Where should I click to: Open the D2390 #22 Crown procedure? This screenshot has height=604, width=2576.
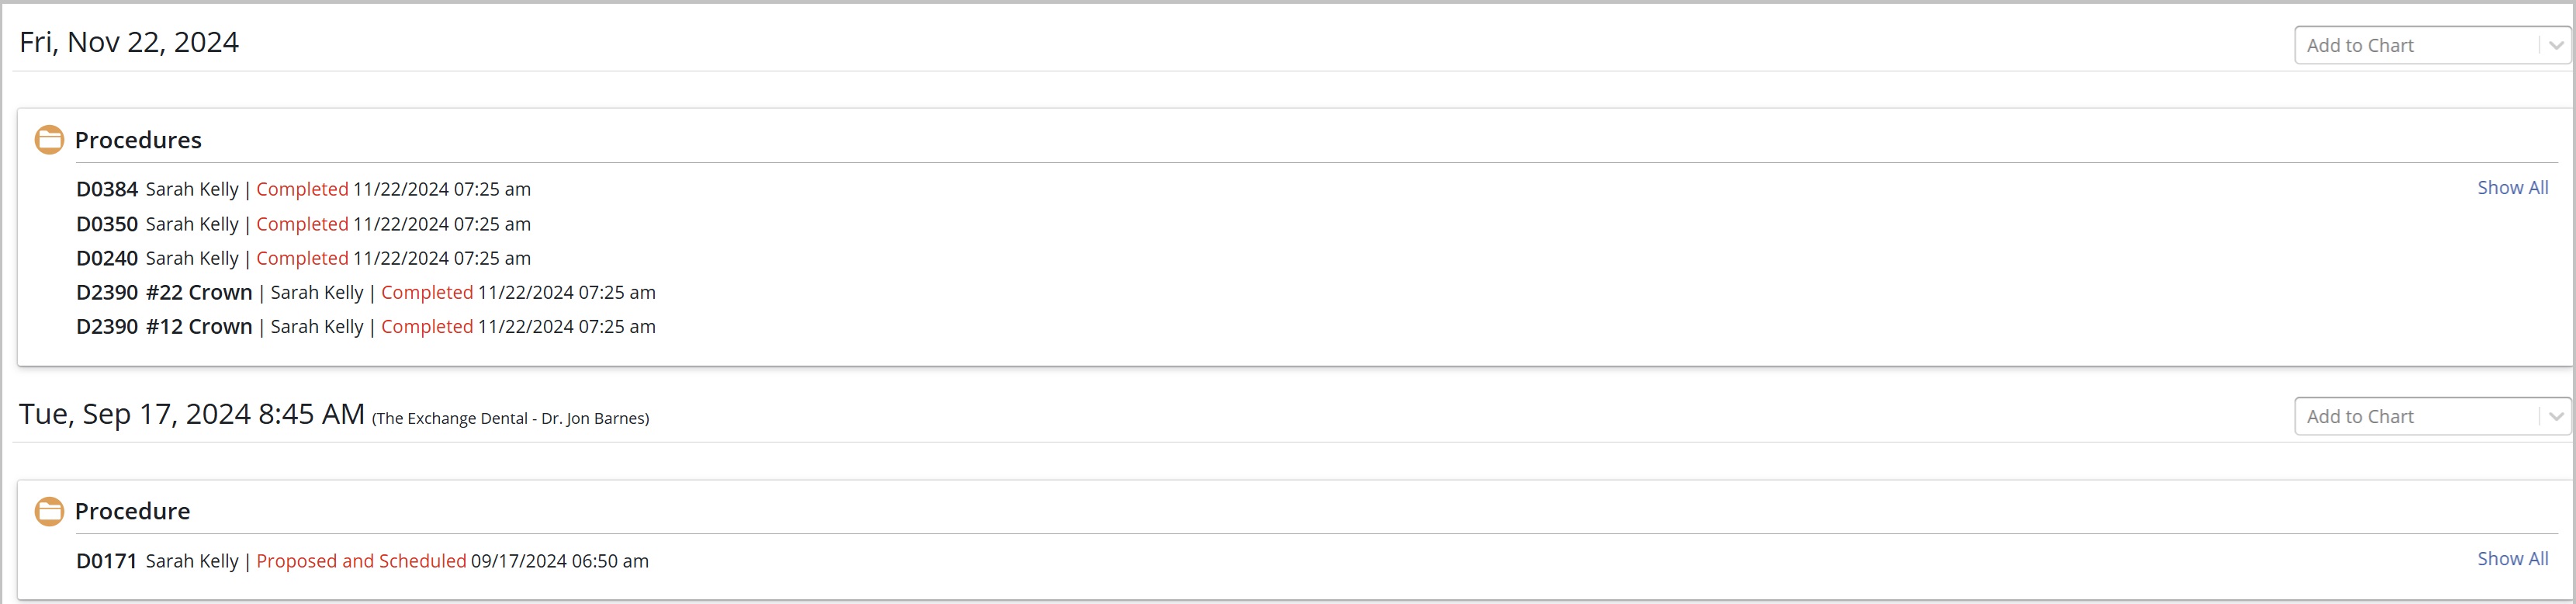[x=164, y=292]
